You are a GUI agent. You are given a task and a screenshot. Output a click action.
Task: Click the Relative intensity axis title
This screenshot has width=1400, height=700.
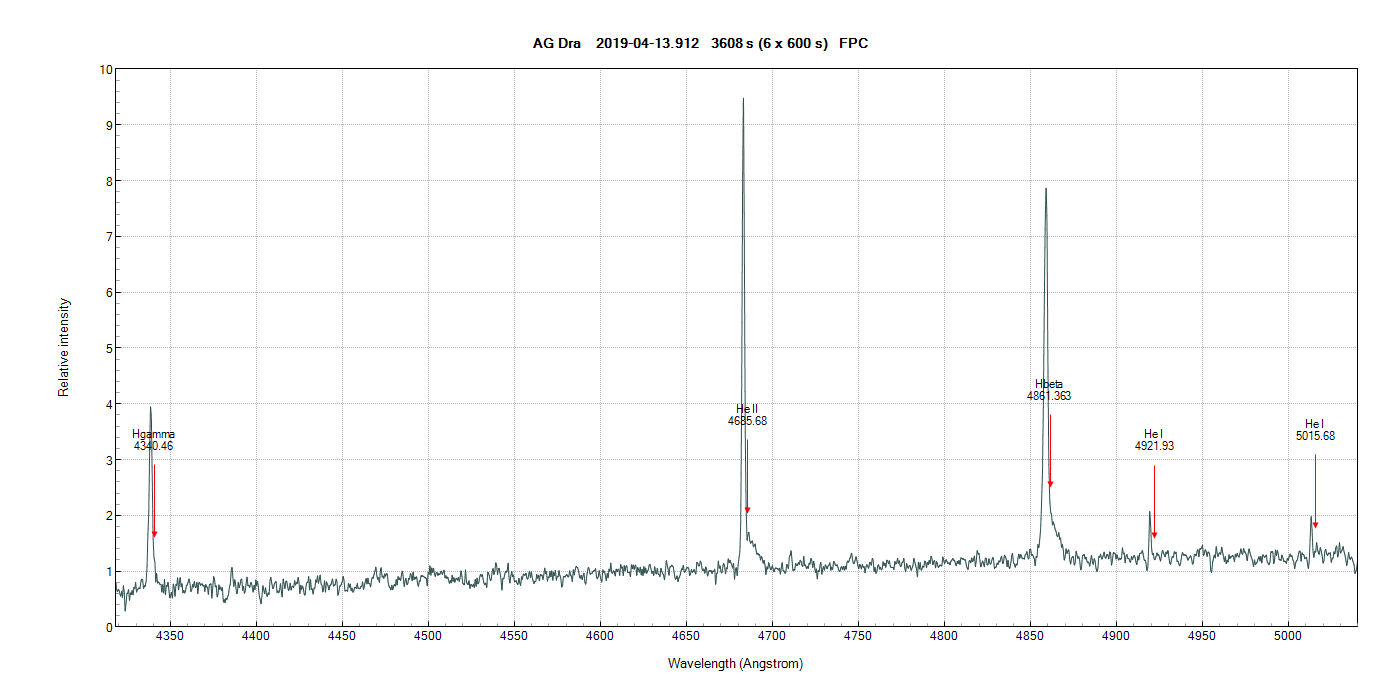point(64,347)
